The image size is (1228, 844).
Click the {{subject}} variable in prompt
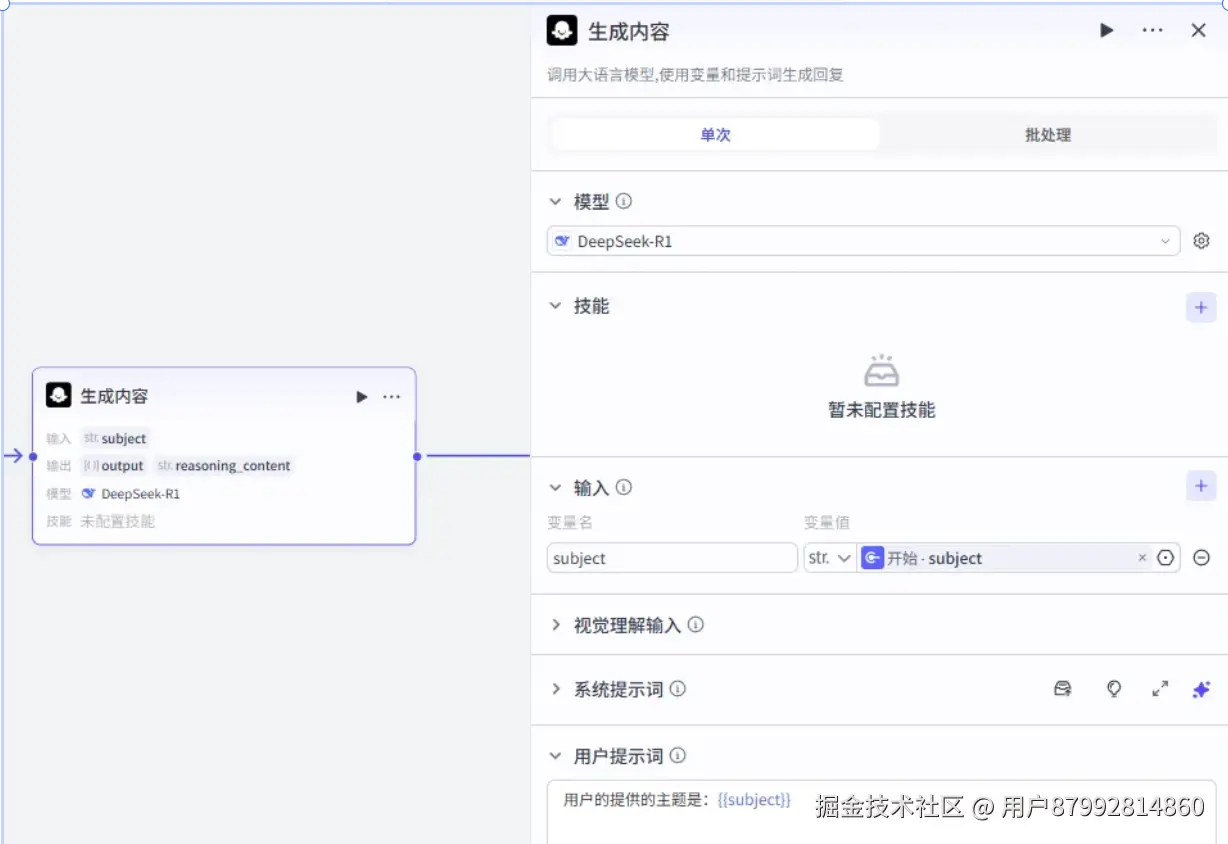[x=754, y=800]
